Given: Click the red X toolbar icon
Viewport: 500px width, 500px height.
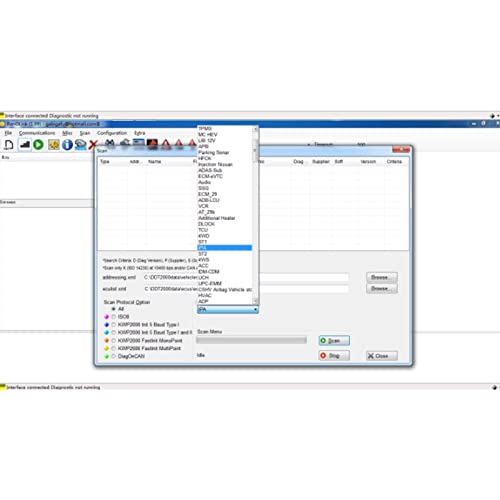Looking at the screenshot, I should point(93,145).
